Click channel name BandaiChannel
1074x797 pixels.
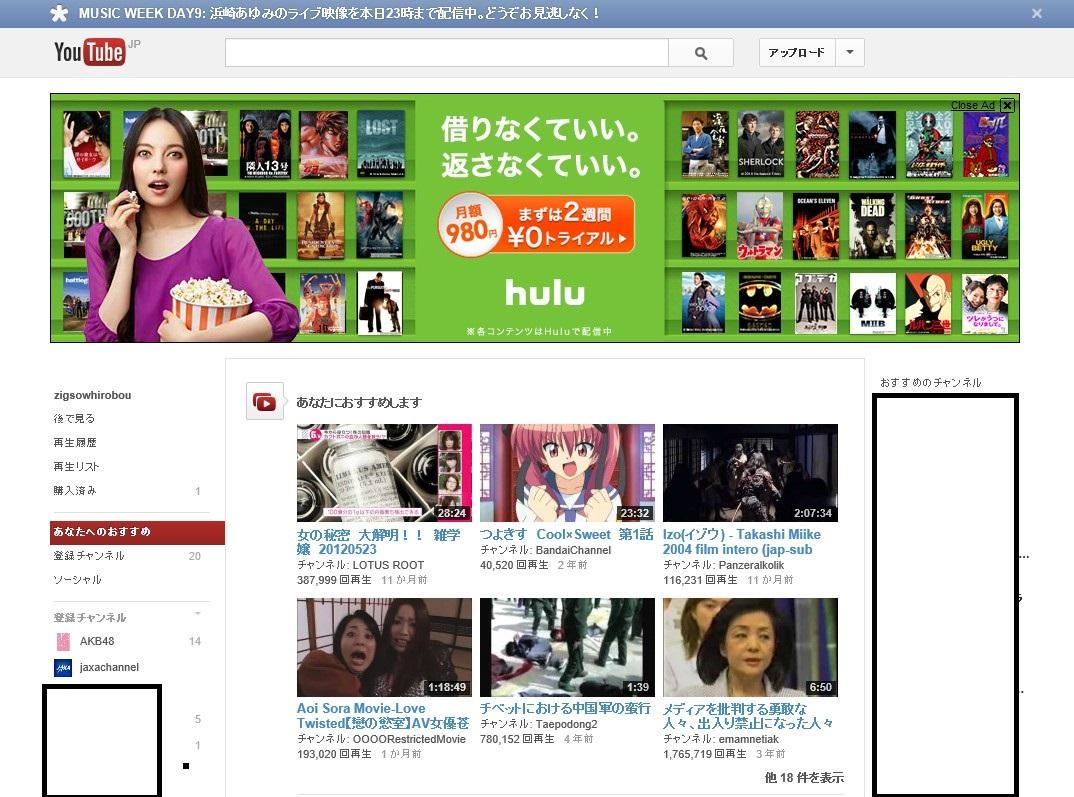click(573, 550)
